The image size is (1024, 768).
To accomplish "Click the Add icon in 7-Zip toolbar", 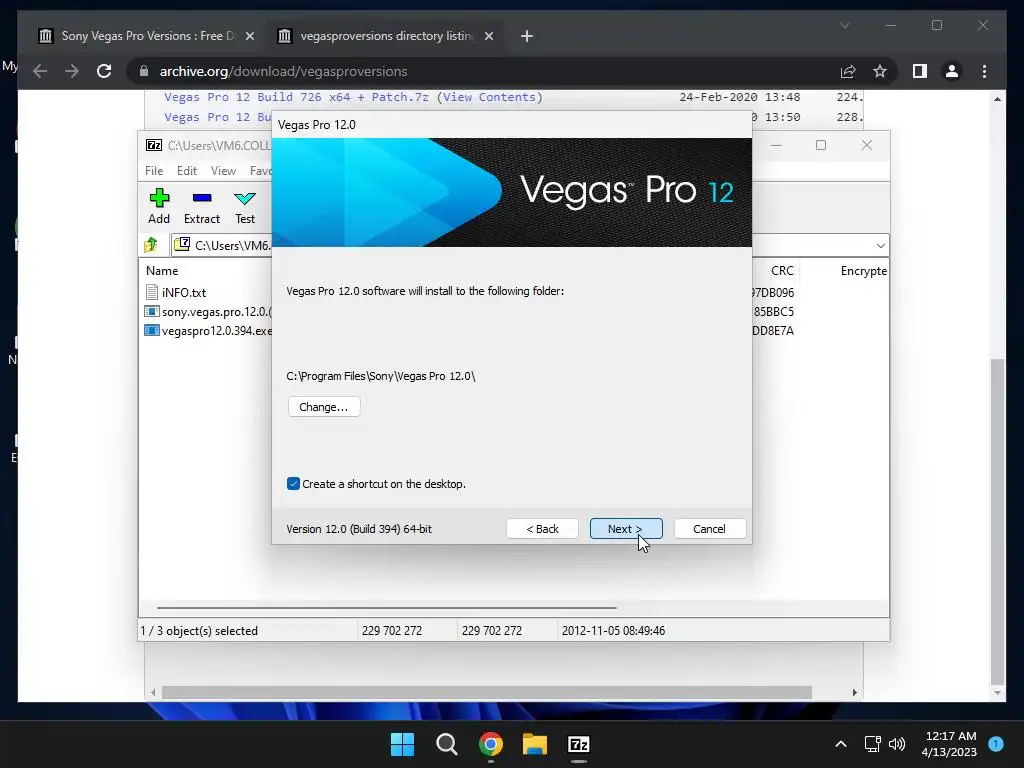I will [x=159, y=206].
